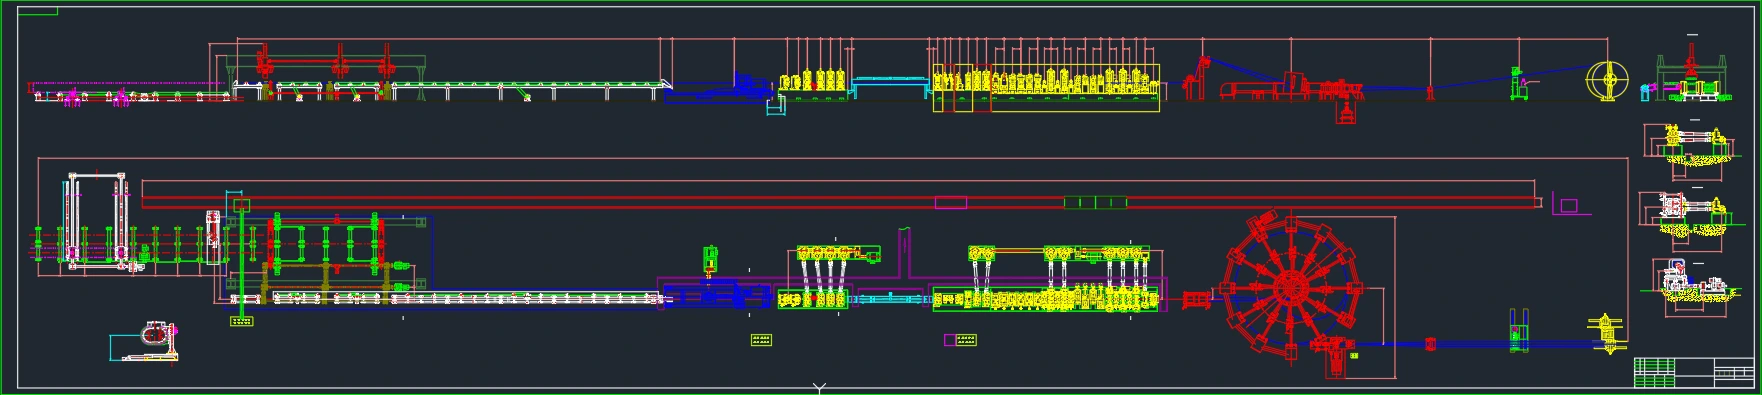Select the yellow uncoiler stand in plan view
This screenshot has height=395, width=1762.
(1607, 334)
